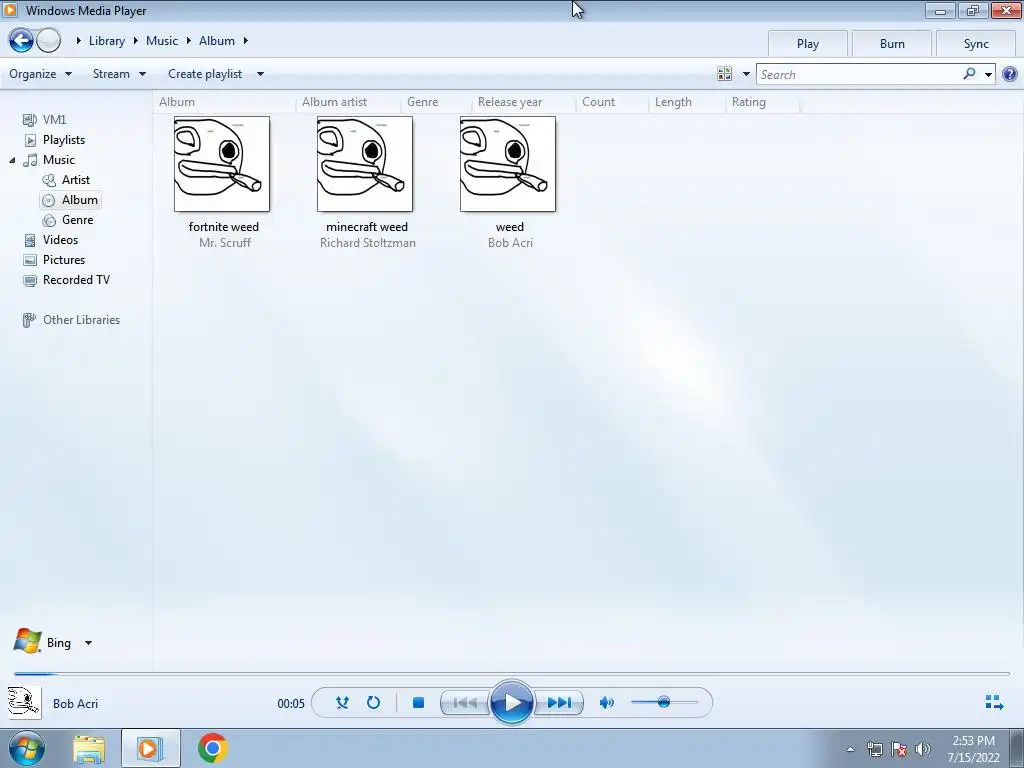
Task: Select the weed album cover by Bob Acri
Action: pyautogui.click(x=508, y=164)
